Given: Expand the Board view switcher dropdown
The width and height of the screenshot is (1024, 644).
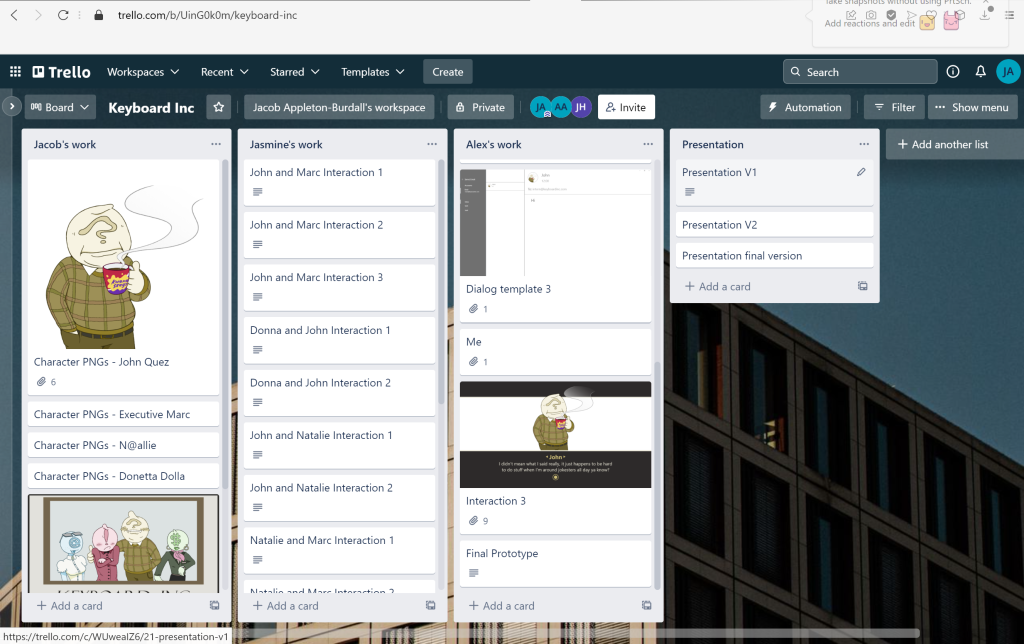Looking at the screenshot, I should [60, 107].
